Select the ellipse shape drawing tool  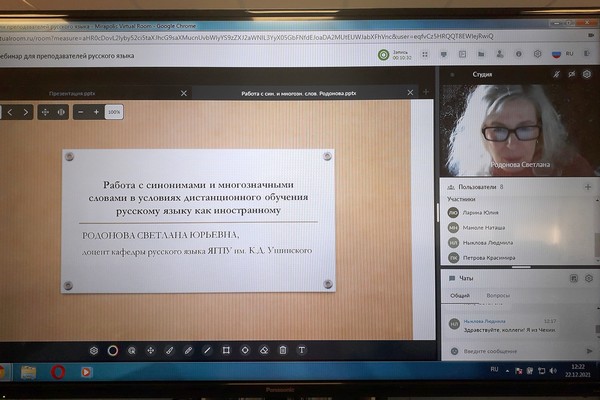click(245, 351)
